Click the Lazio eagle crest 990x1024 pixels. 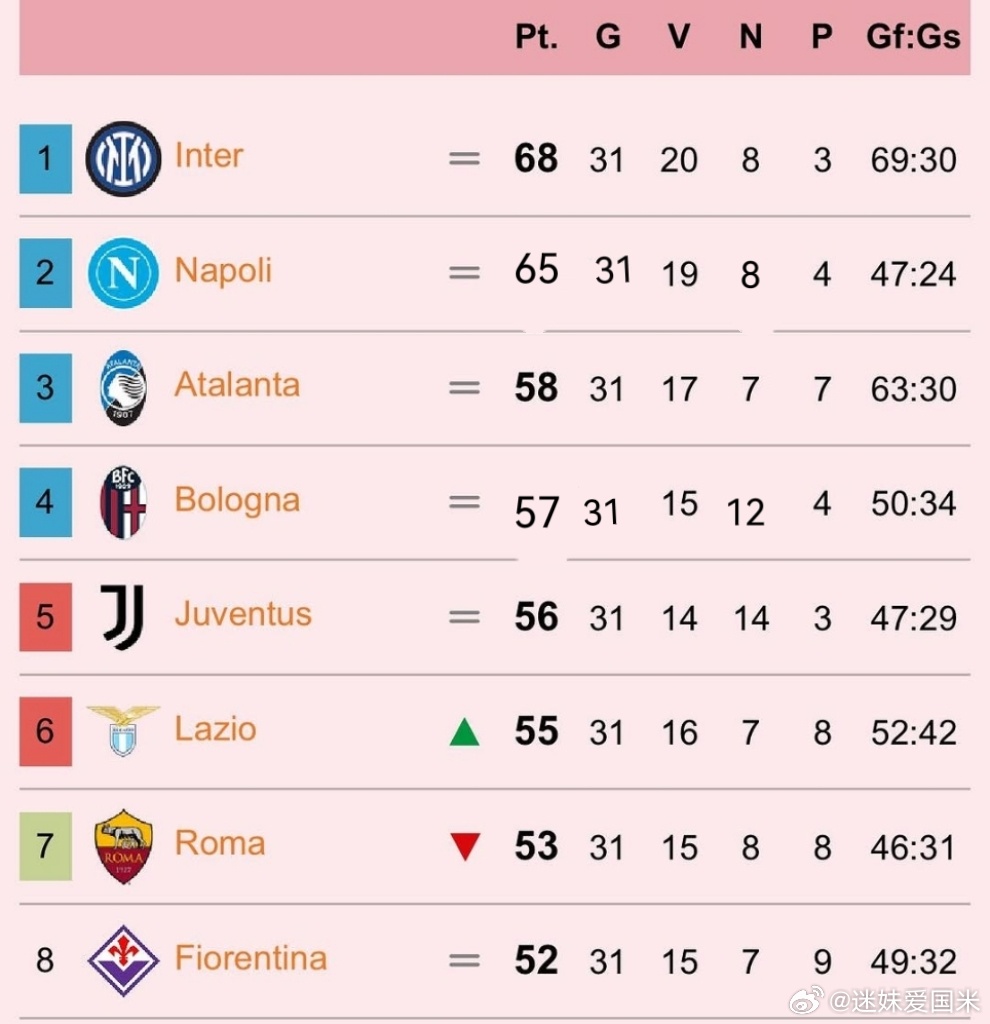[123, 731]
